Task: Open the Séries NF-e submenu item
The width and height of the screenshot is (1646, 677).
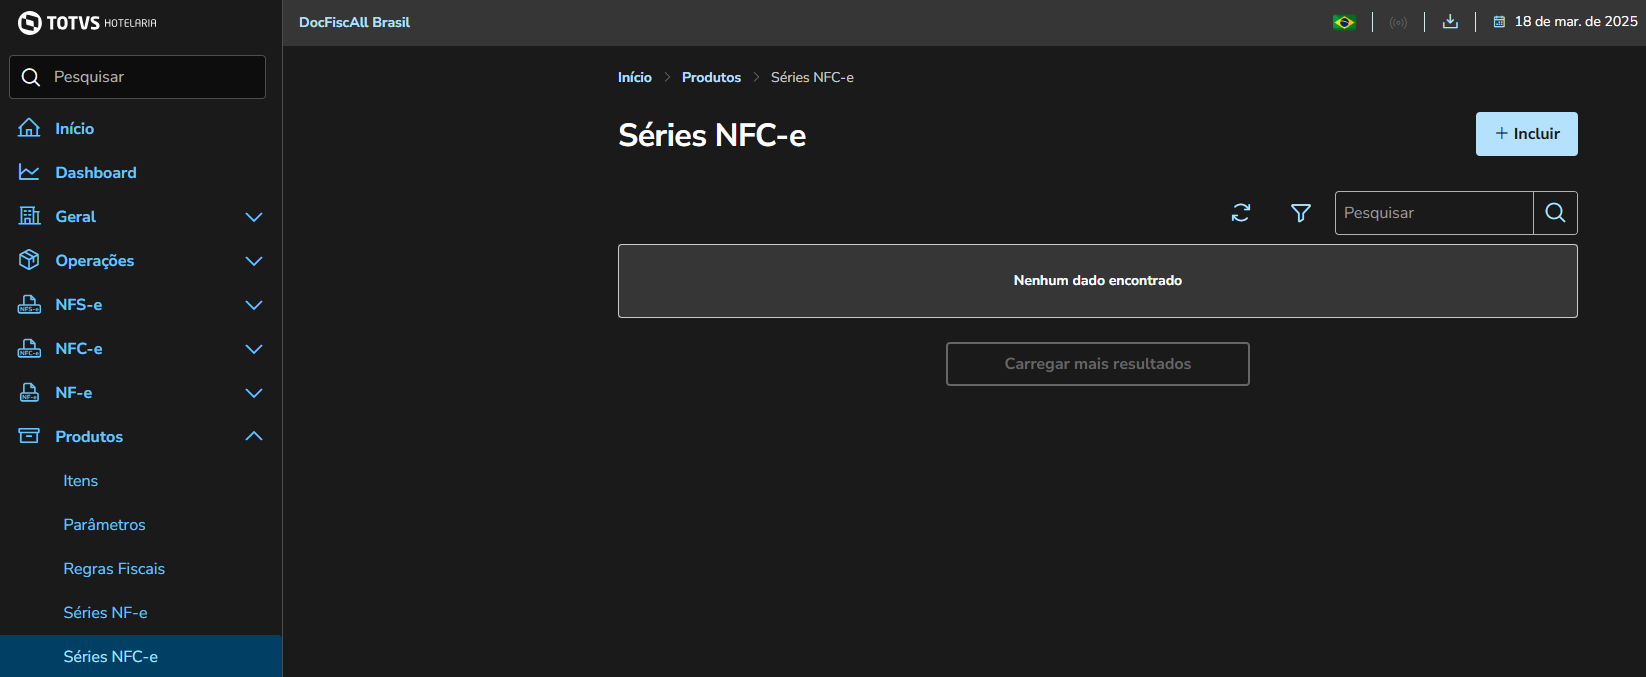Action: pyautogui.click(x=105, y=613)
